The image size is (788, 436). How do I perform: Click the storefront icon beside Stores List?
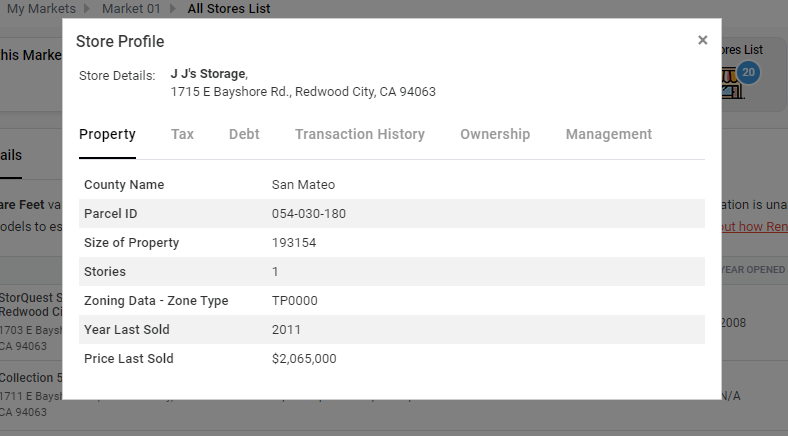[733, 83]
